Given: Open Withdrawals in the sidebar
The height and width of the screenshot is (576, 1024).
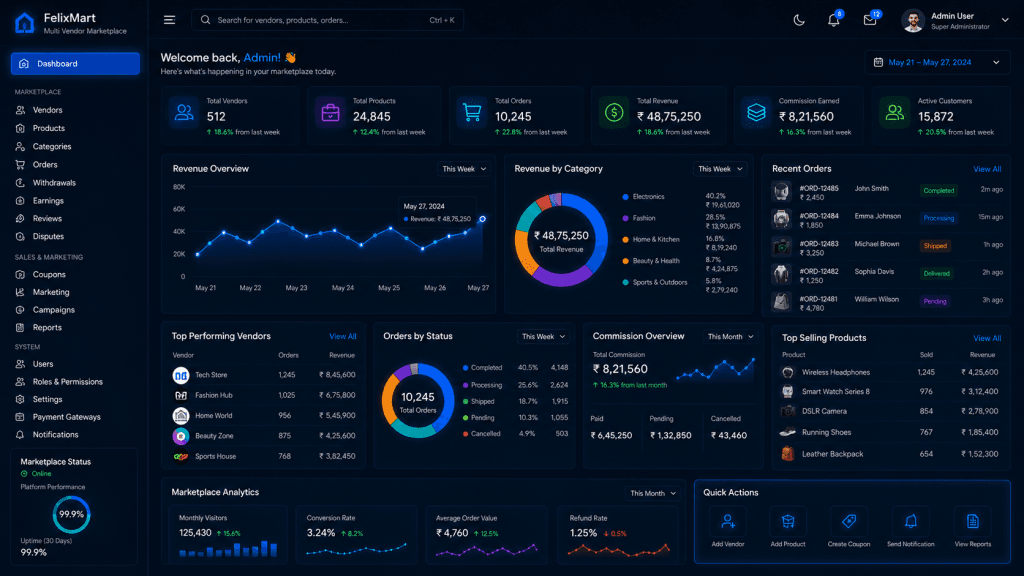Looking at the screenshot, I should 54,183.
